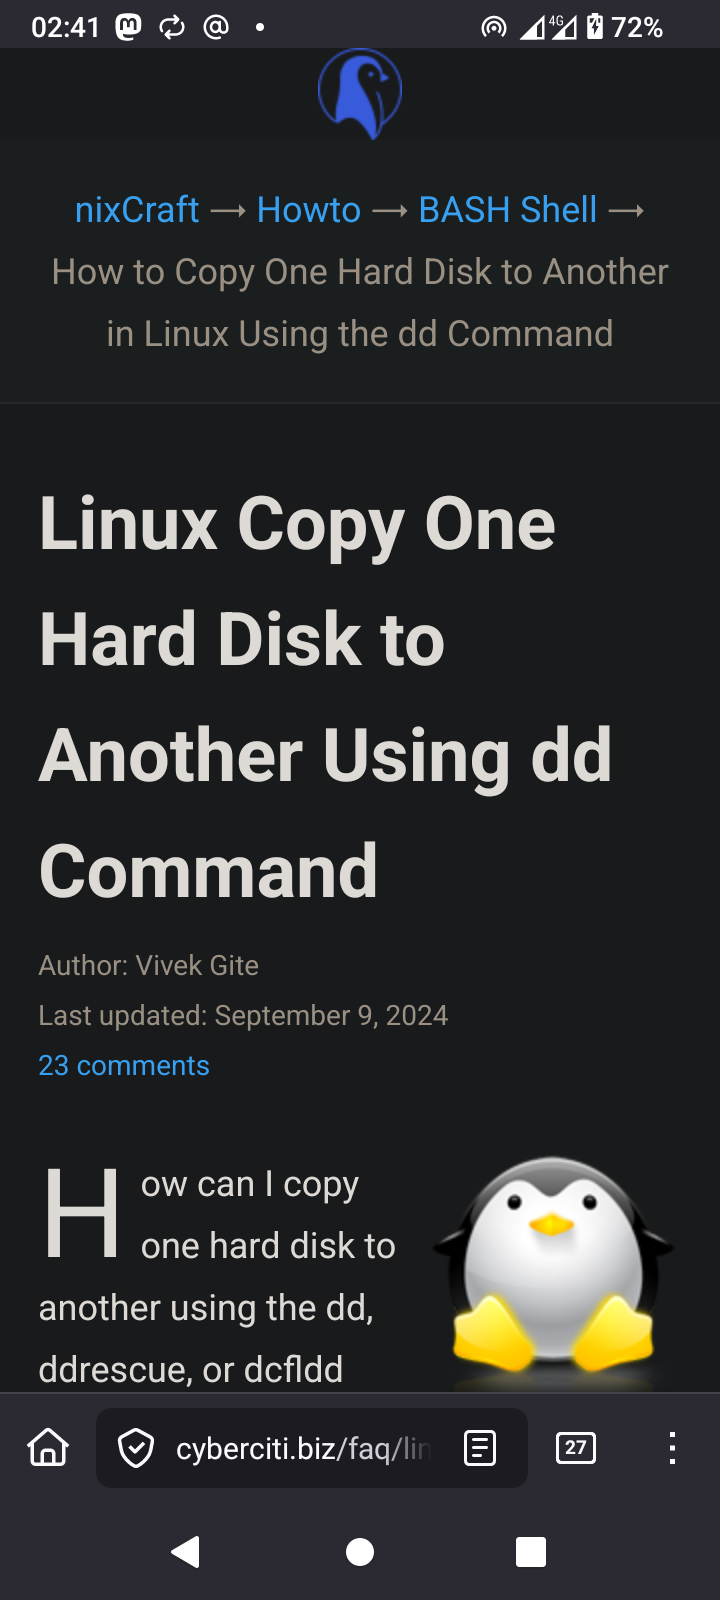Tap the nixCraft penguin logo

[360, 93]
